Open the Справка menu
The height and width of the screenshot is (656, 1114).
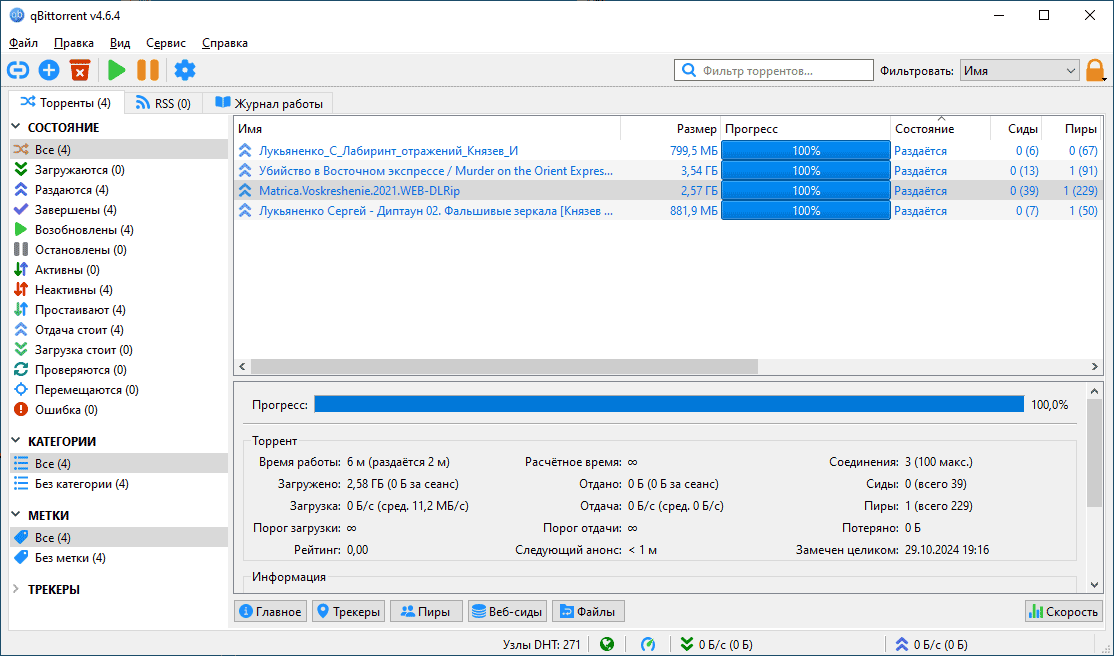click(225, 43)
